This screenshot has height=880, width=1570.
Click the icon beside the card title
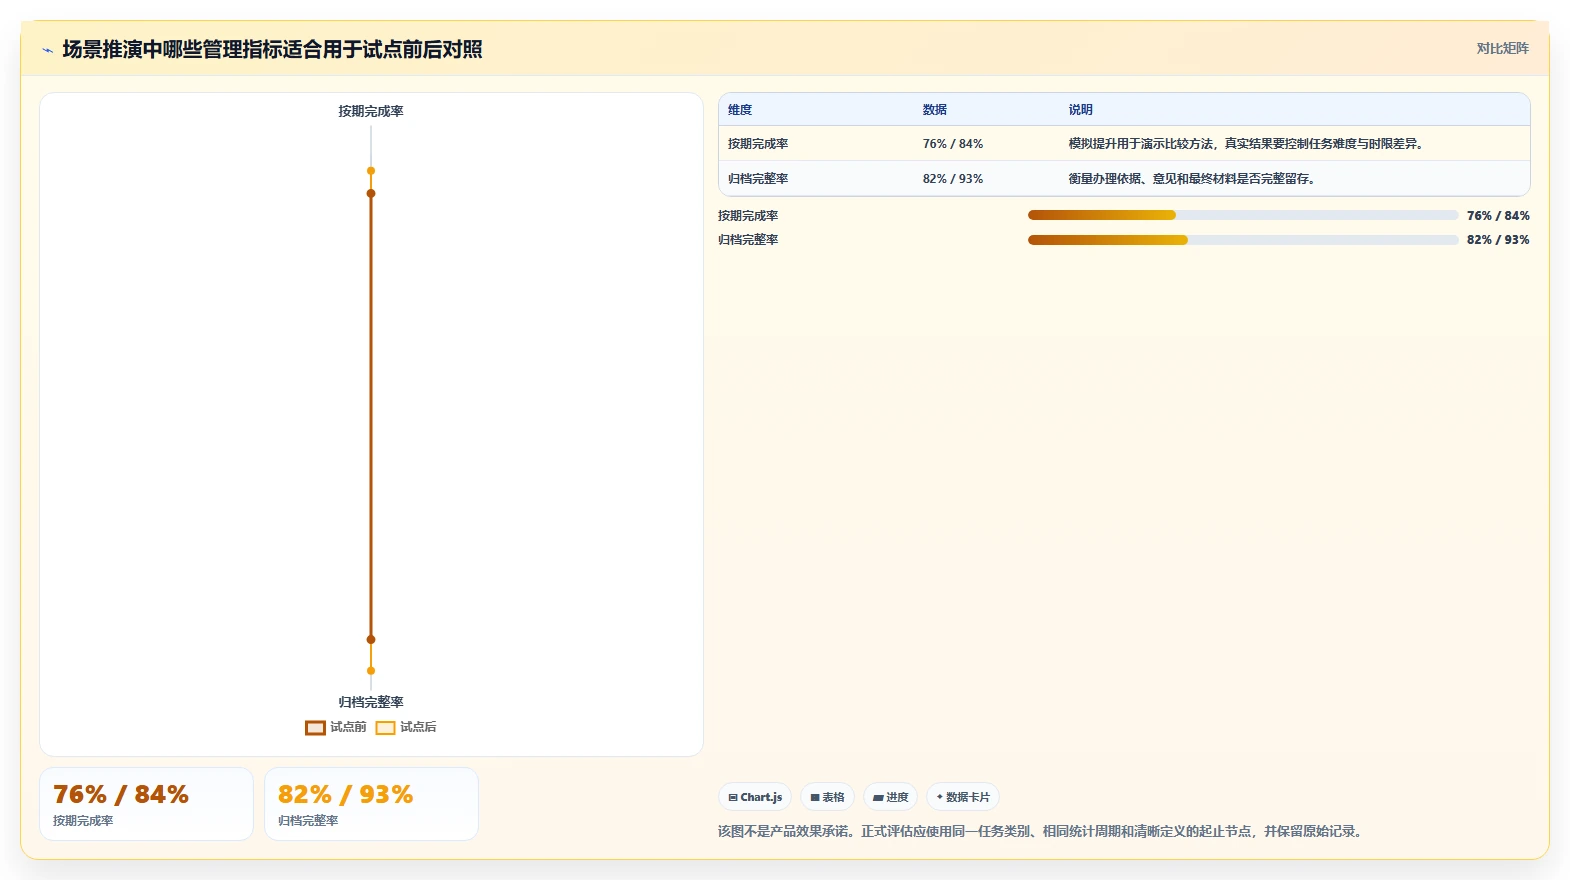click(47, 50)
